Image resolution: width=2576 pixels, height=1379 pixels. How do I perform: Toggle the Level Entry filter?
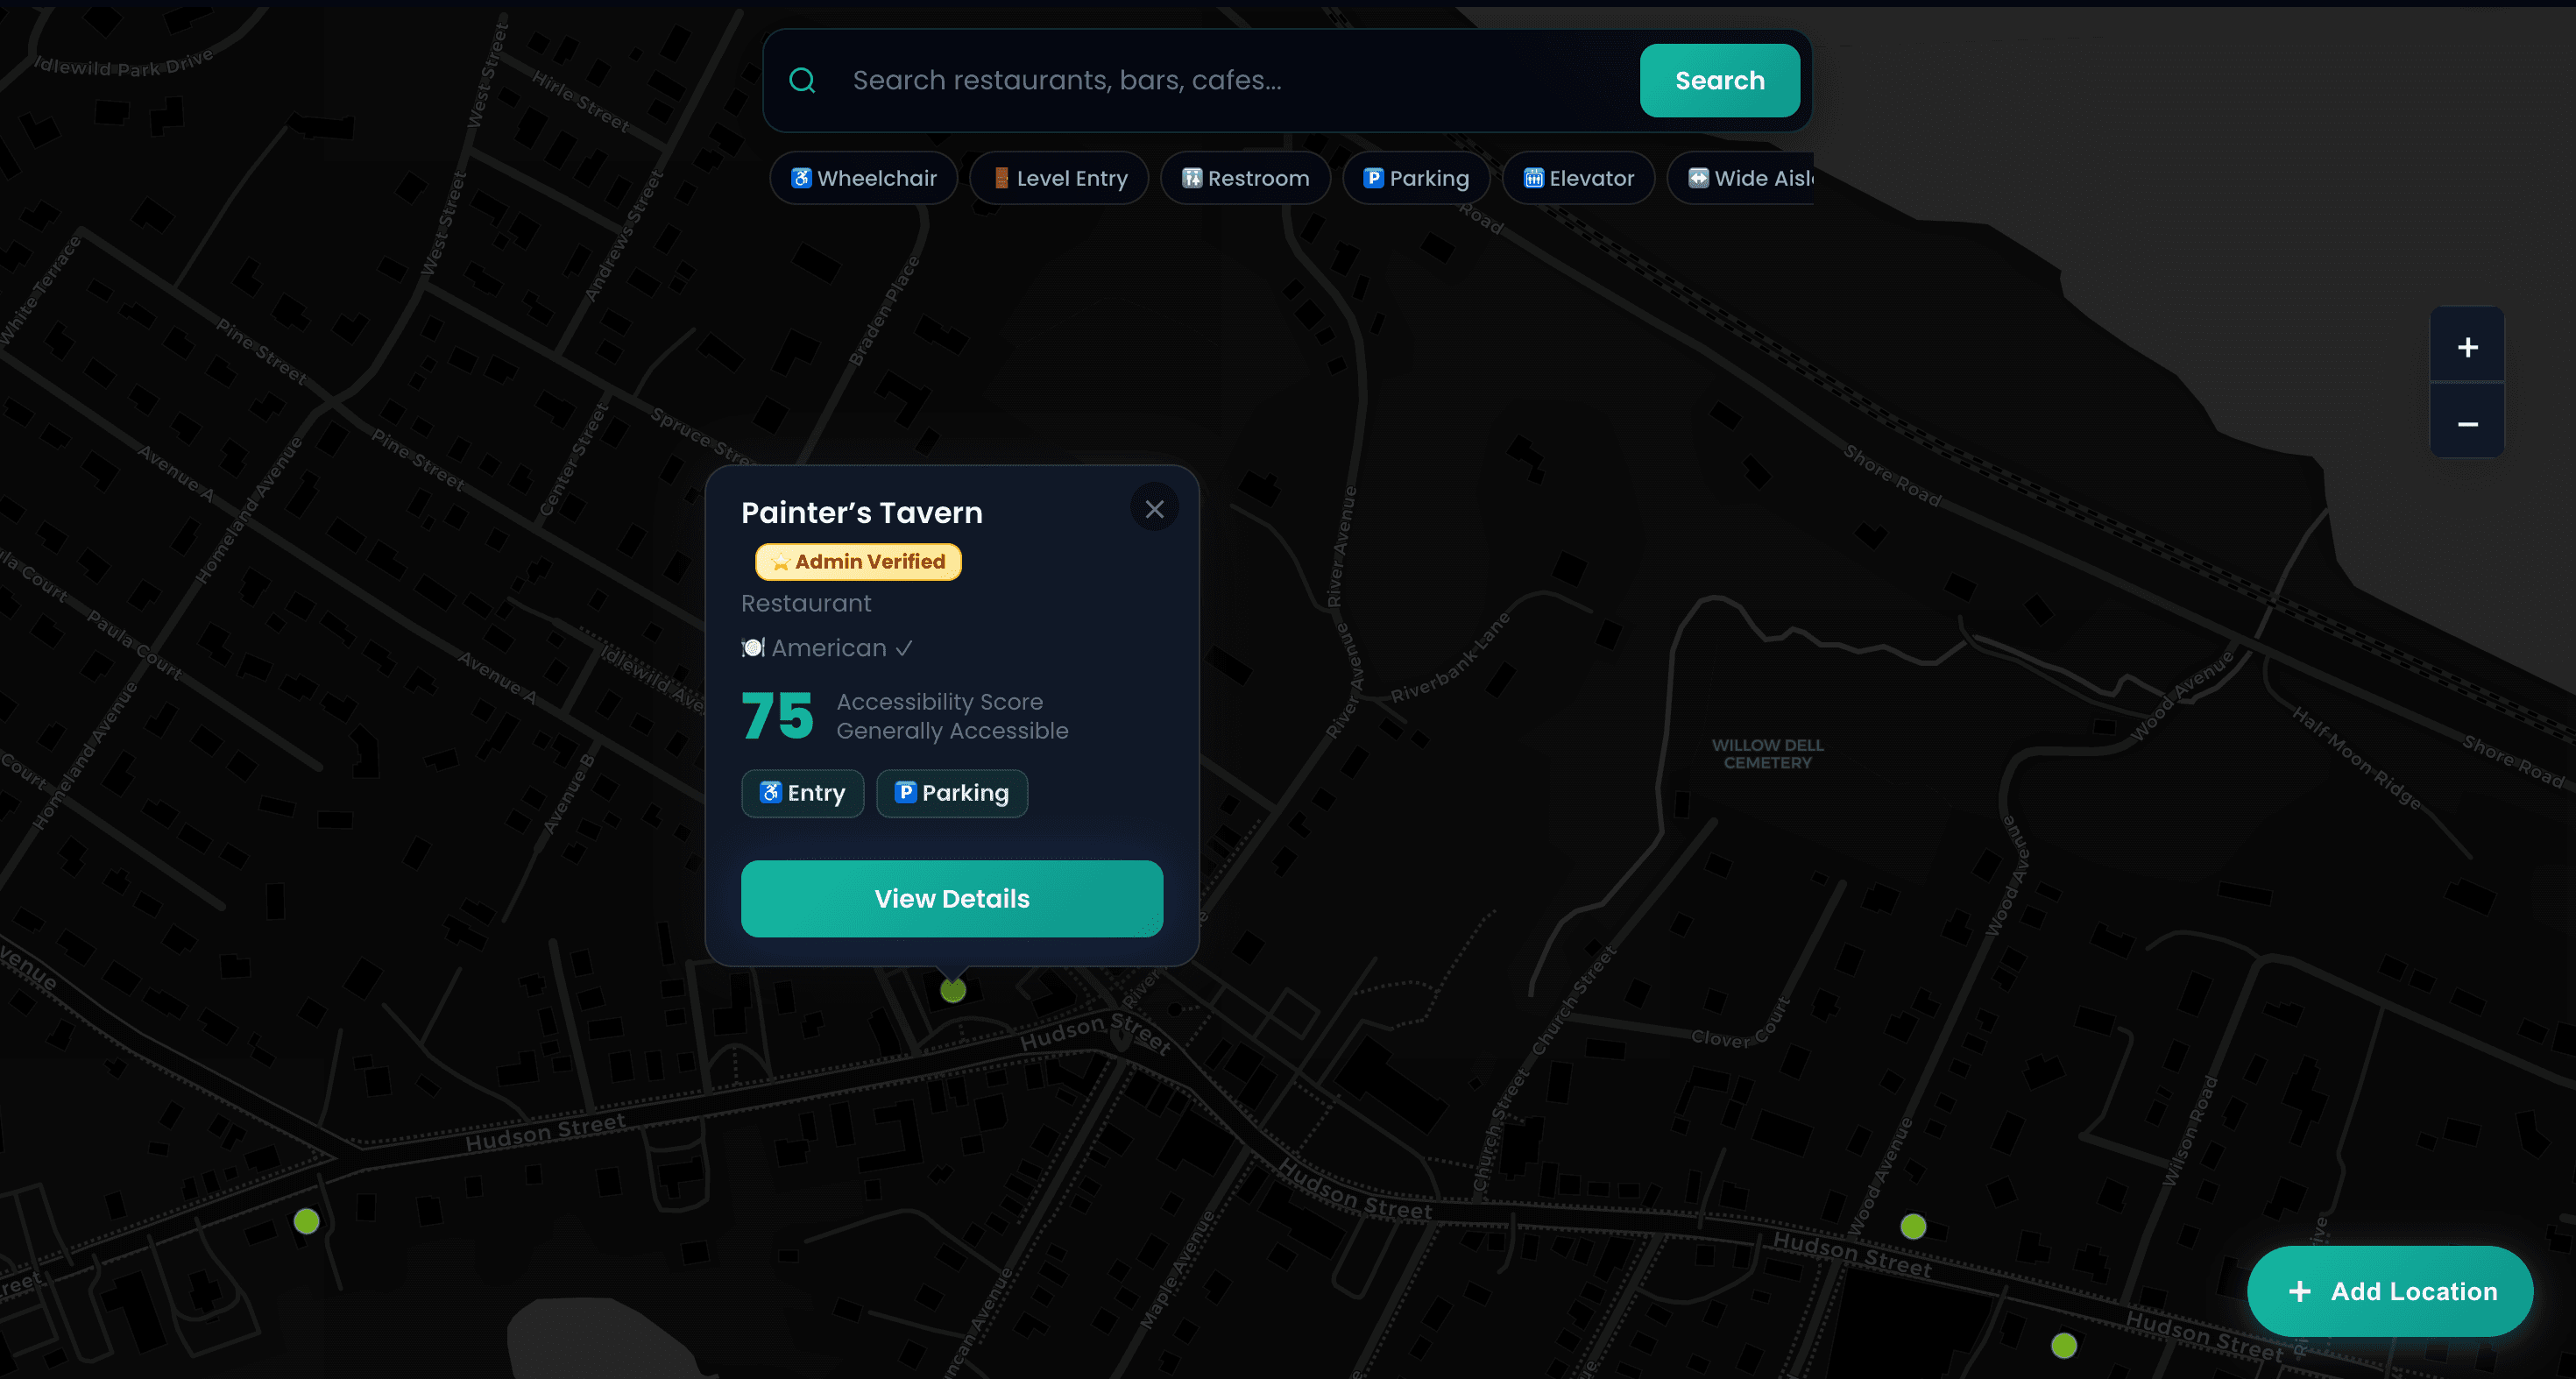pos(1058,178)
